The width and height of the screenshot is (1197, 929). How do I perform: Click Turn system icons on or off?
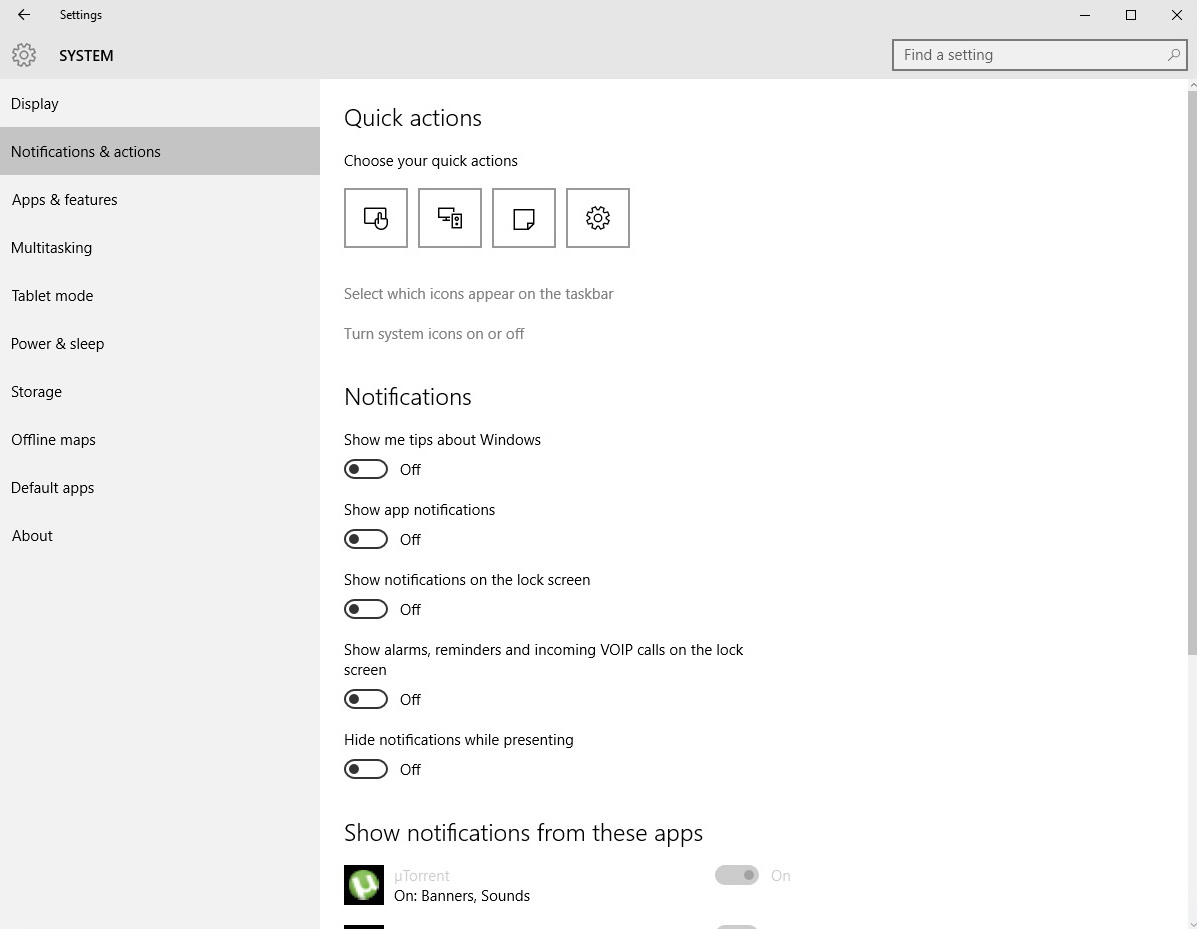pos(434,334)
